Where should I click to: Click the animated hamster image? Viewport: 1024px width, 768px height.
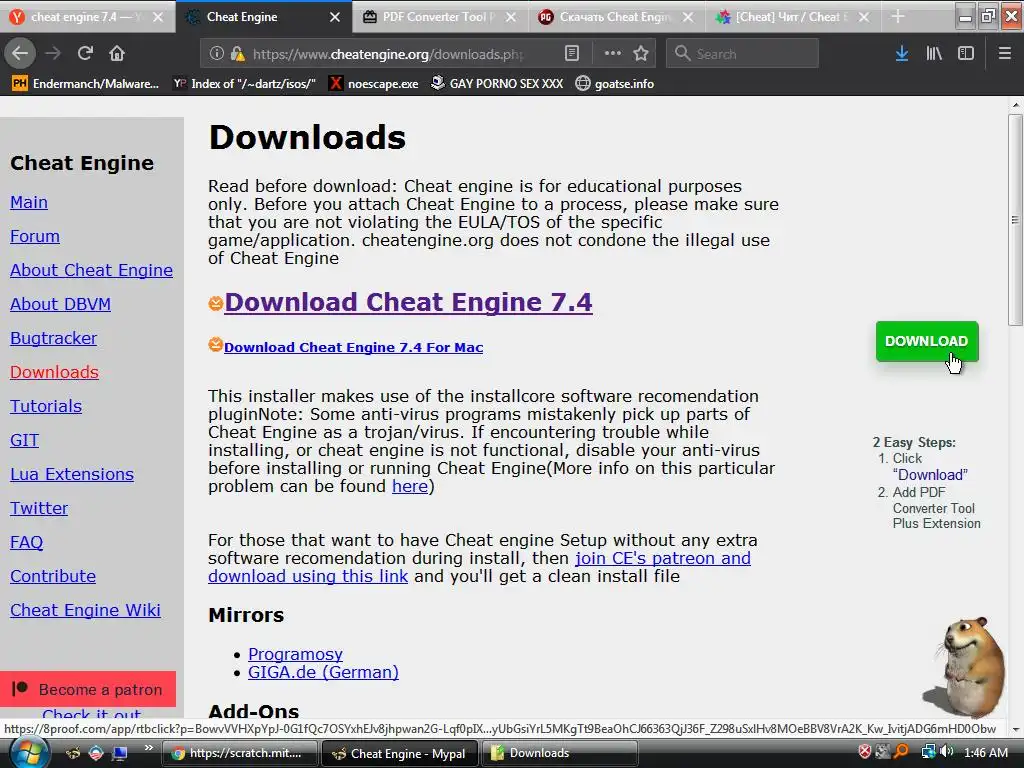pos(966,666)
